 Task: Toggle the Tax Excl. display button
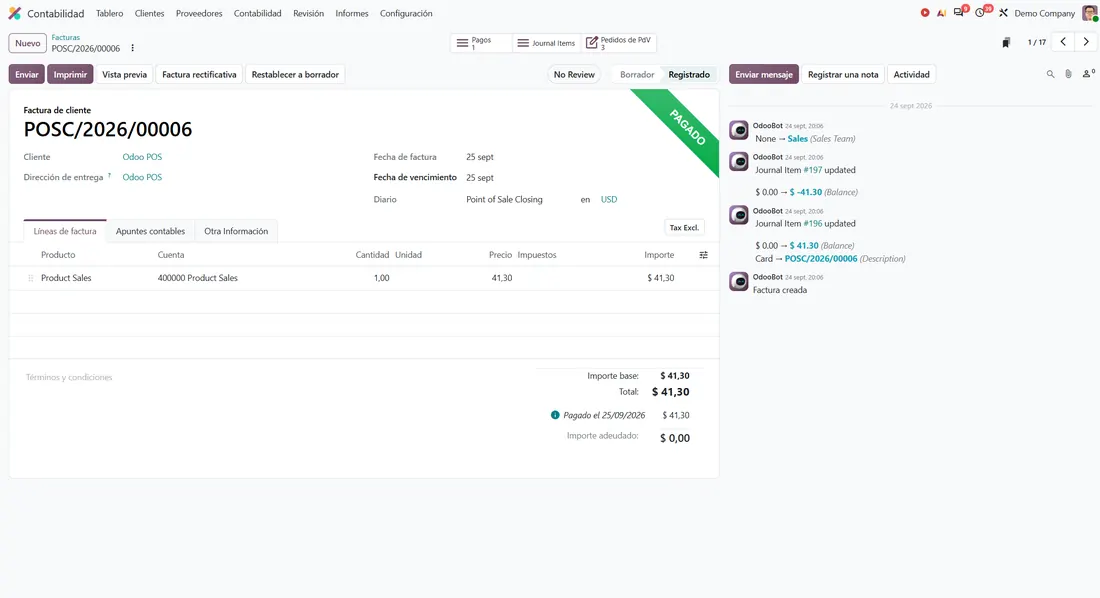pyautogui.click(x=684, y=227)
